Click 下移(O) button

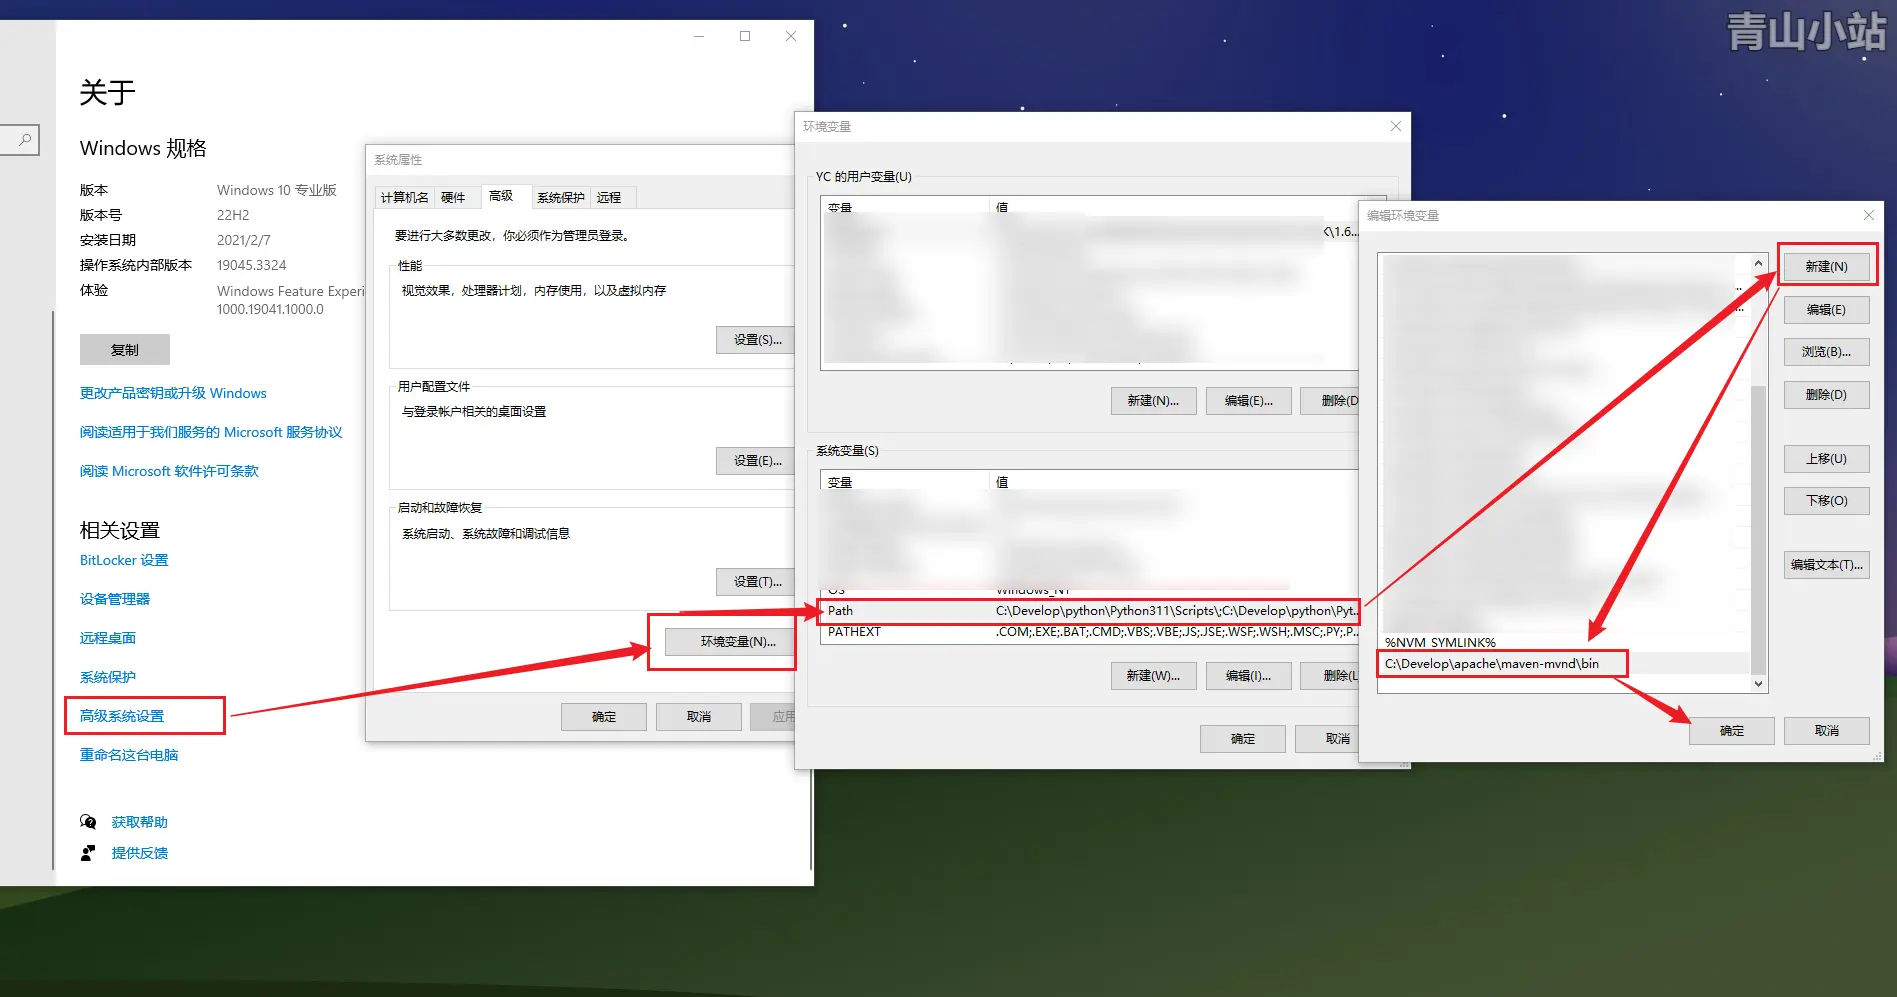coord(1826,501)
